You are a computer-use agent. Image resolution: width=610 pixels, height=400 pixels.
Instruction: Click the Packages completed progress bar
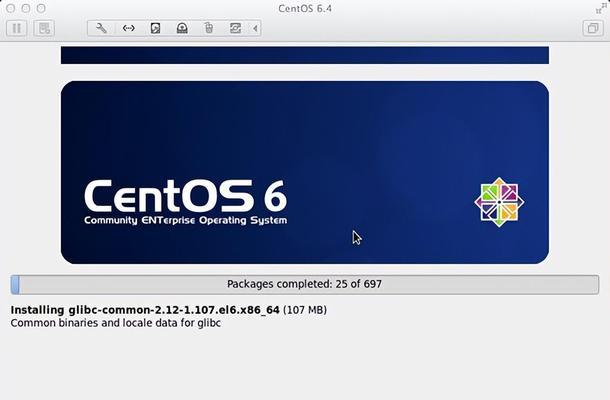coord(305,284)
